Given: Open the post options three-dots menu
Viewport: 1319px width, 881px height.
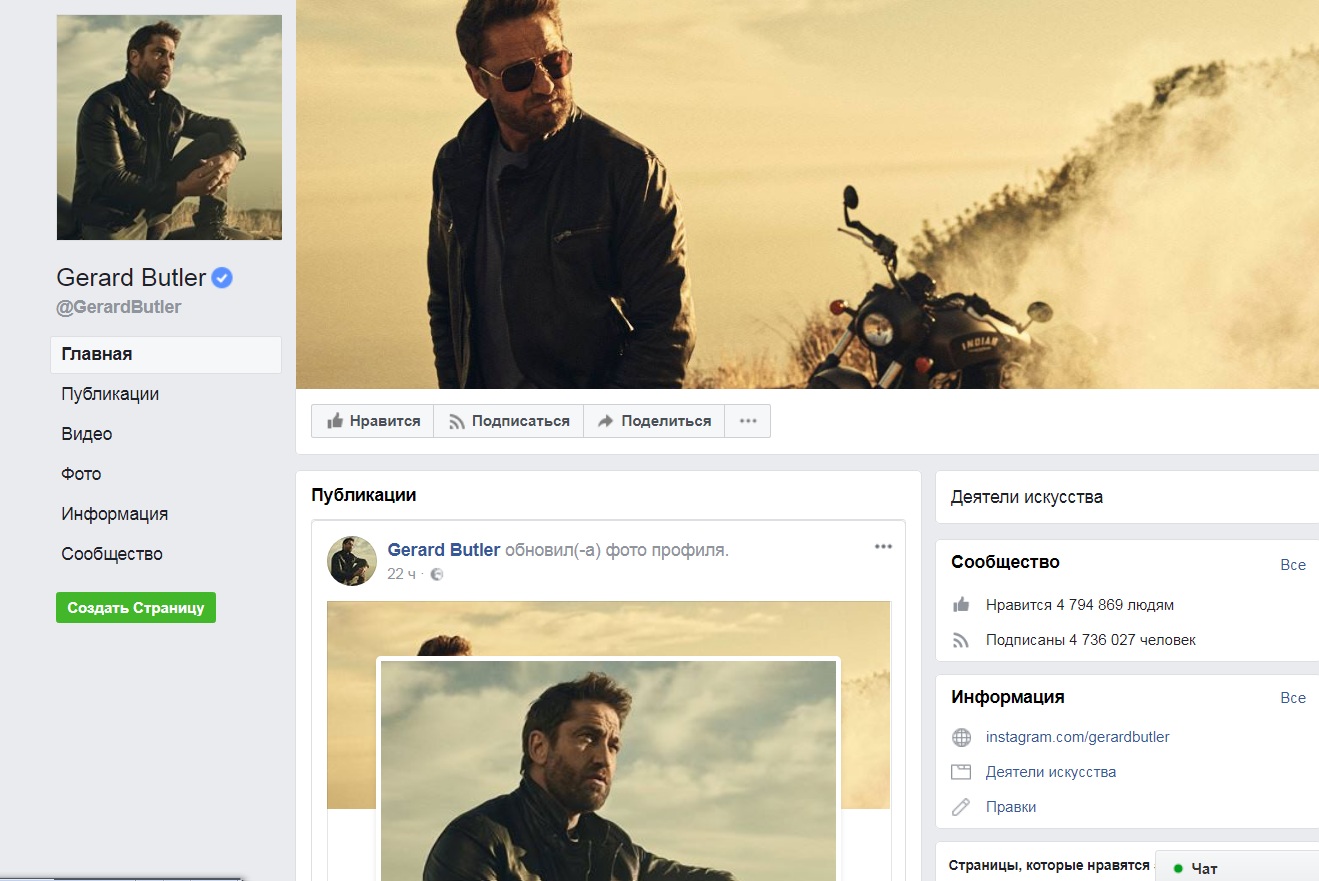Looking at the screenshot, I should 883,547.
